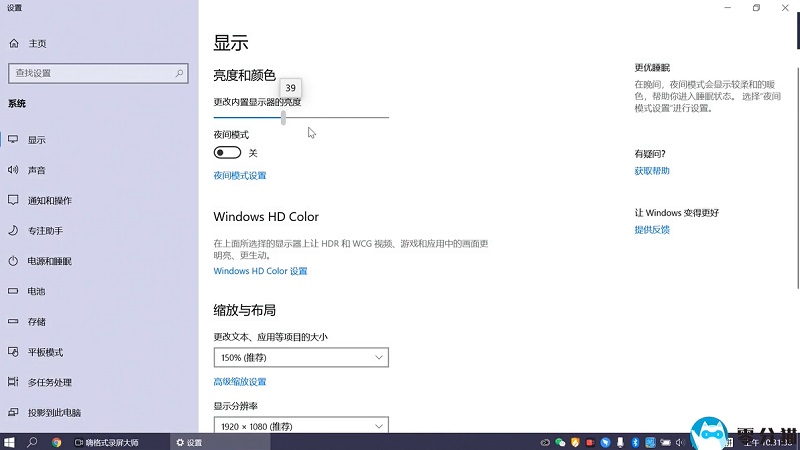This screenshot has width=800, height=450.
Task: Click the 主页 home icon
Action: tap(14, 44)
